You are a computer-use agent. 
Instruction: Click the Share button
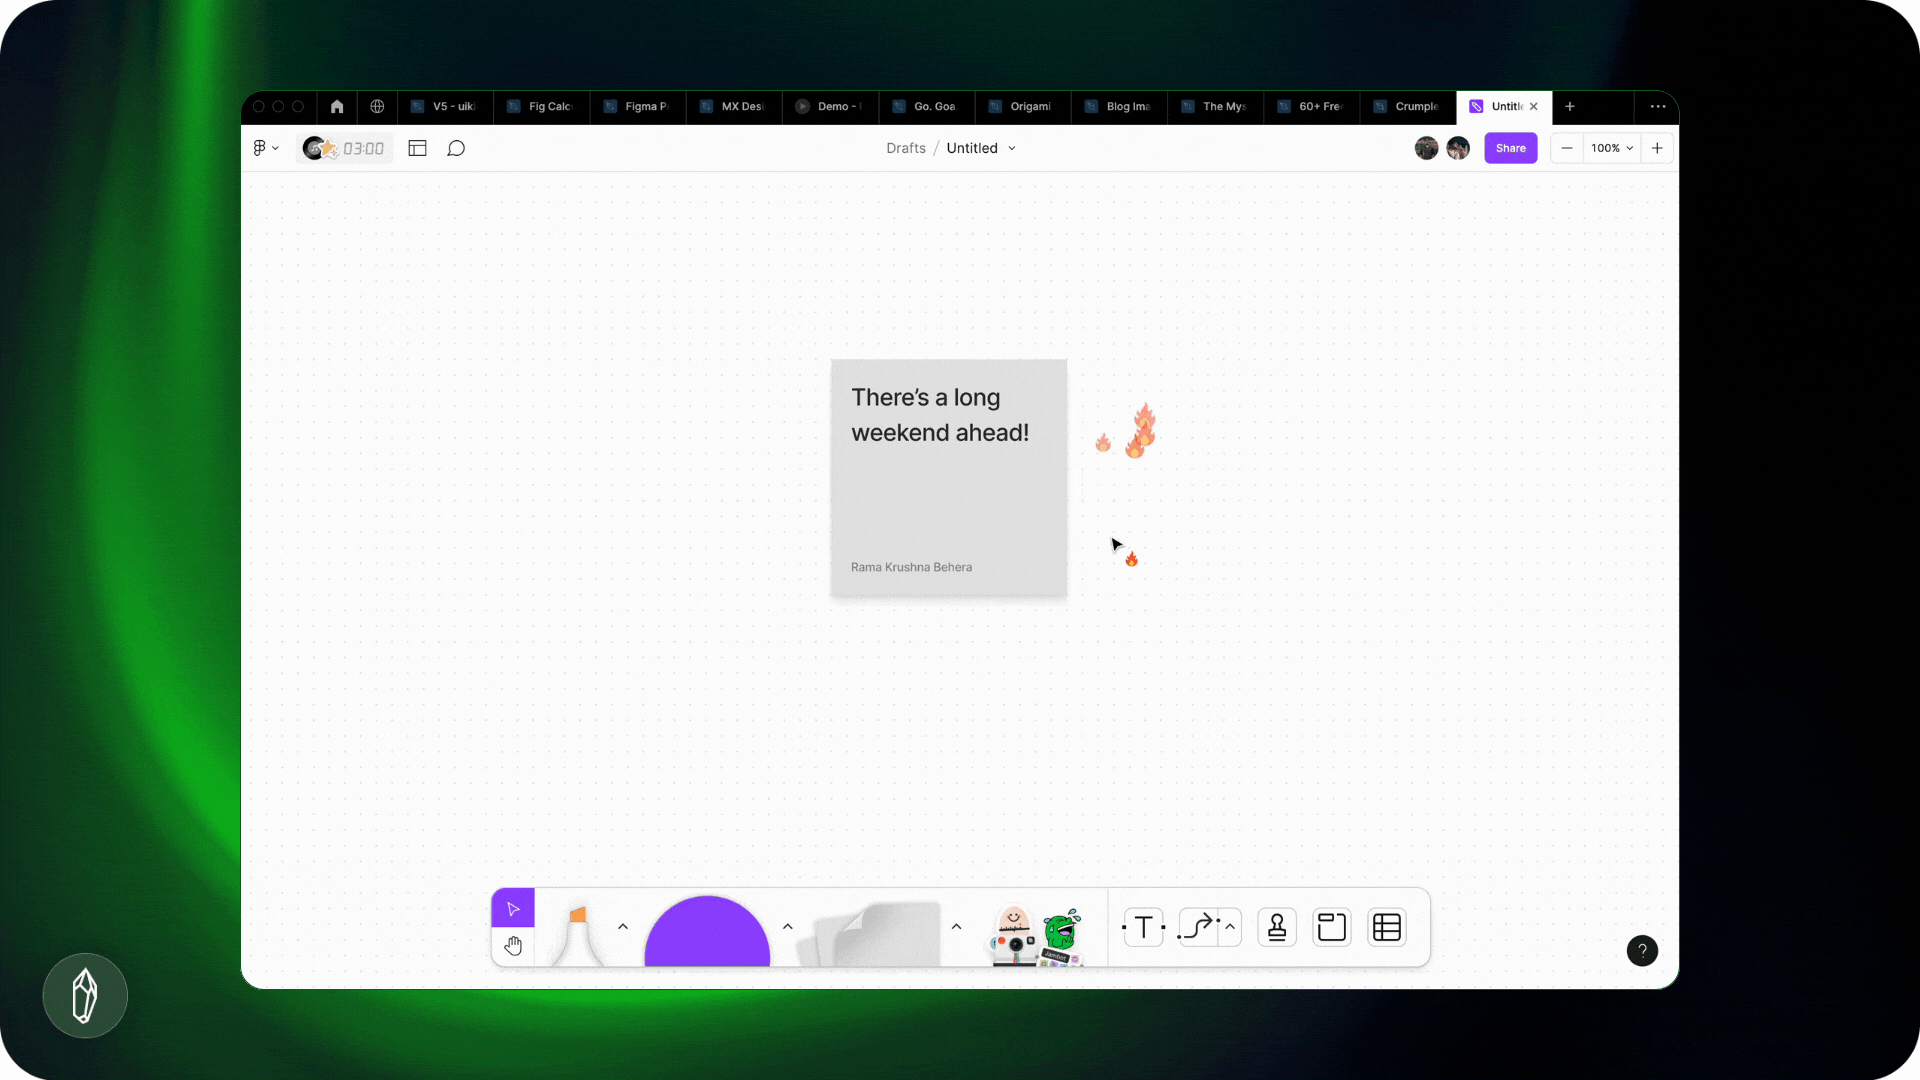[x=1510, y=148]
